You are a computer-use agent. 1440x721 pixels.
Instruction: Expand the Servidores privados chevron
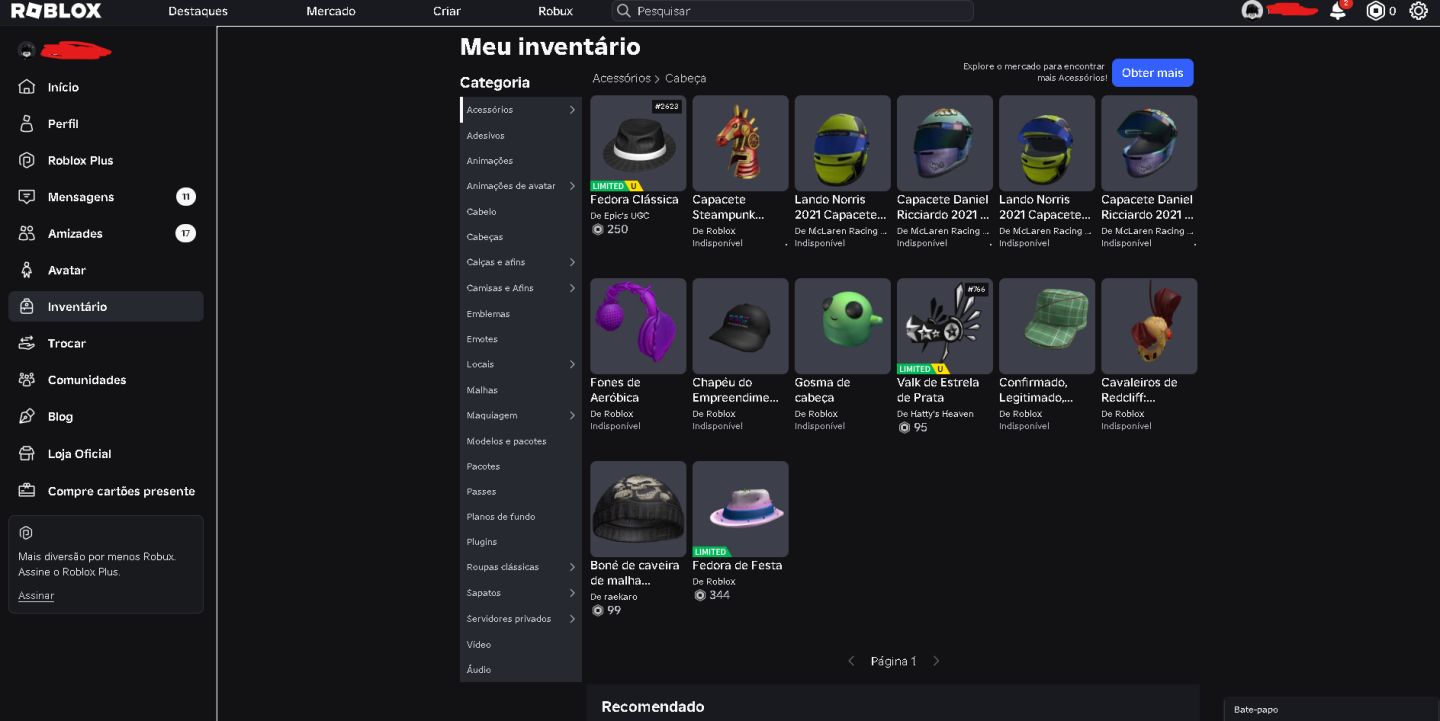click(572, 619)
